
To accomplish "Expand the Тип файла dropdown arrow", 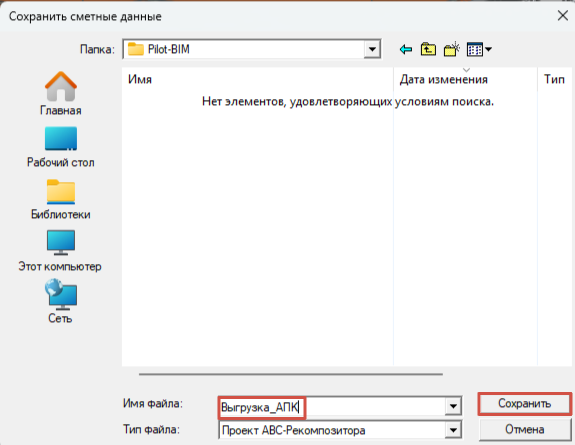I will [453, 430].
